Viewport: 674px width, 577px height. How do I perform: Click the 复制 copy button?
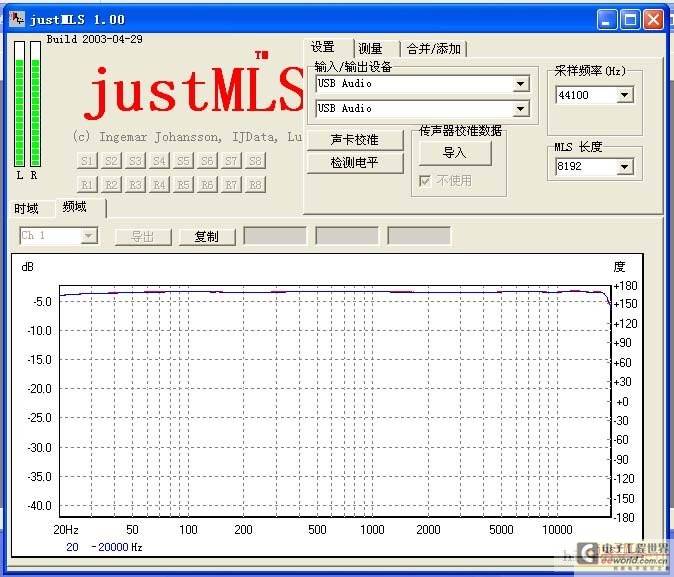207,236
